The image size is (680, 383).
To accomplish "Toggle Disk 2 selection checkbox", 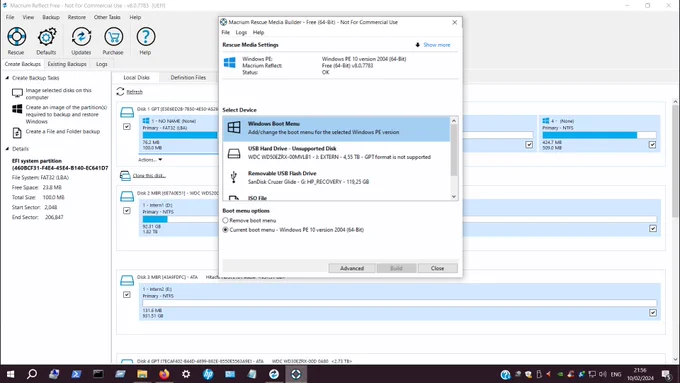I will tap(127, 211).
